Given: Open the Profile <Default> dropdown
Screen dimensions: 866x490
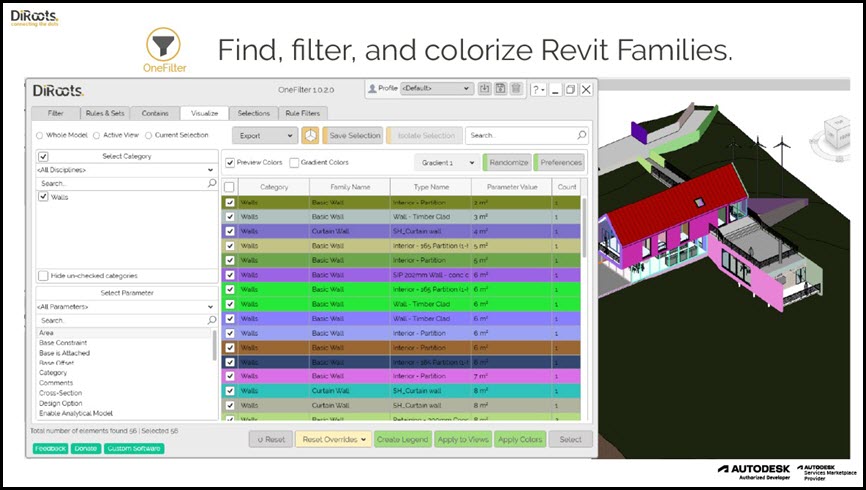Looking at the screenshot, I should [436, 88].
